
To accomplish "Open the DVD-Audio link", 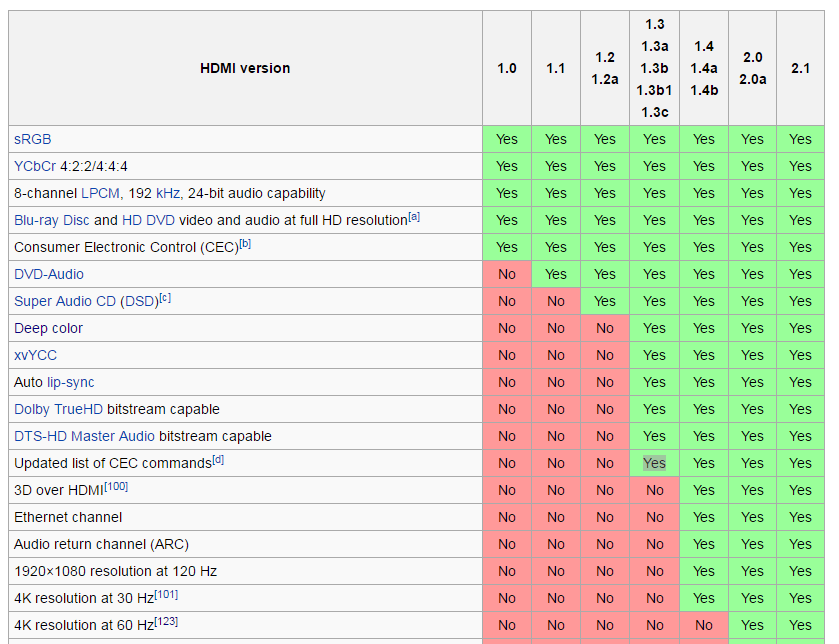I will [49, 274].
